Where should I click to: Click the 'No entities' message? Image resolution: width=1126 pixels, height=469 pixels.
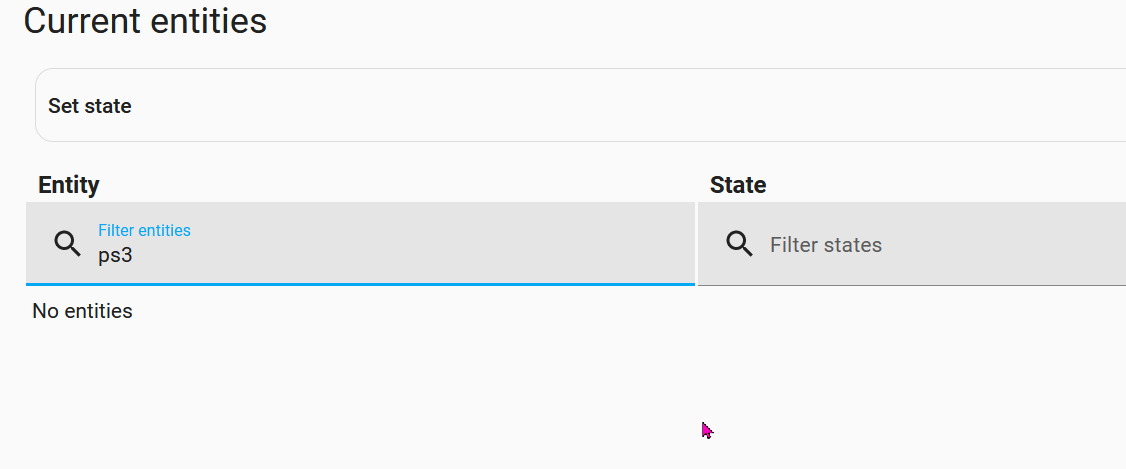(82, 311)
